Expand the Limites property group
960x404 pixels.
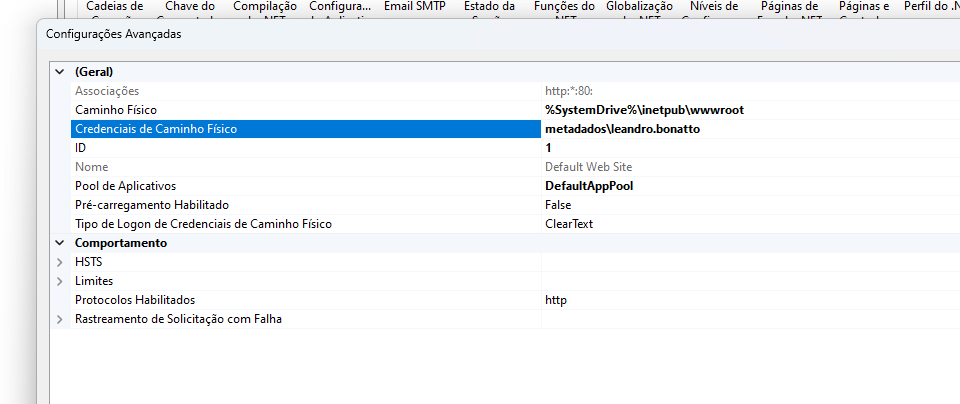coord(60,281)
